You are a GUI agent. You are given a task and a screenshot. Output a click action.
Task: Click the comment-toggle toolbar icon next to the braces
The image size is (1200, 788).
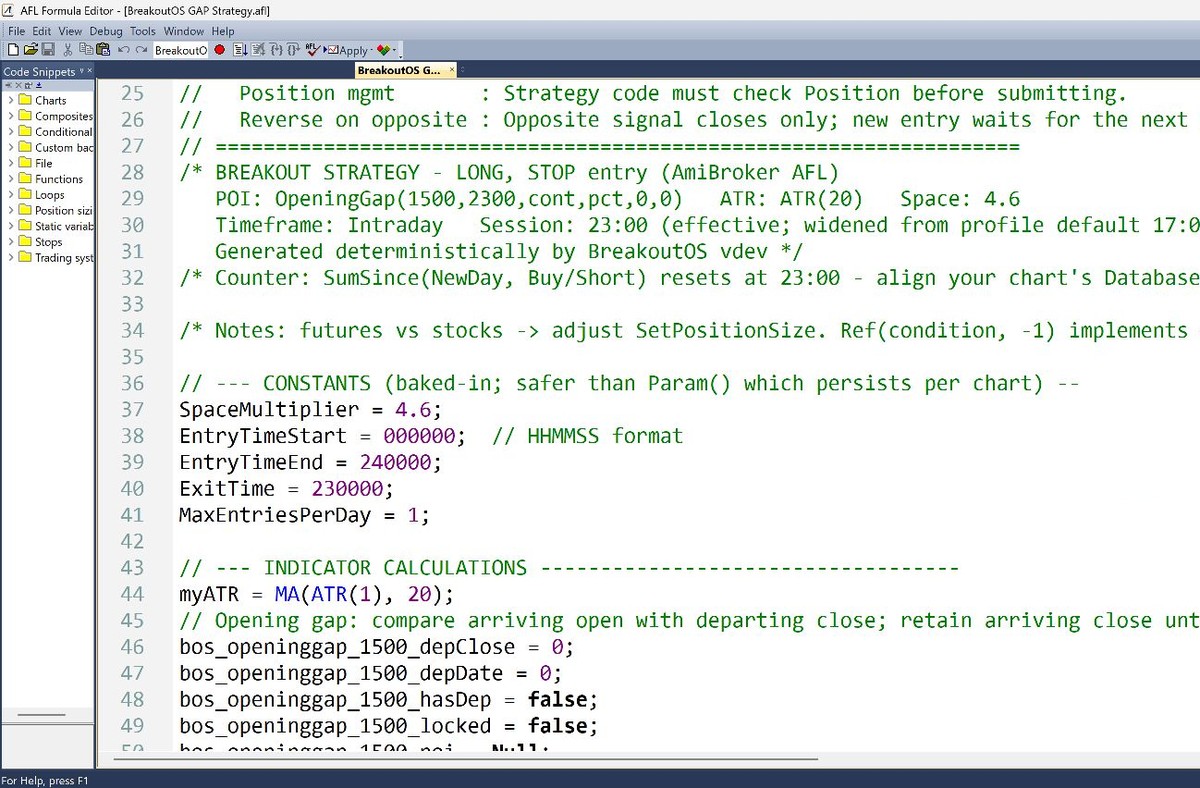258,49
